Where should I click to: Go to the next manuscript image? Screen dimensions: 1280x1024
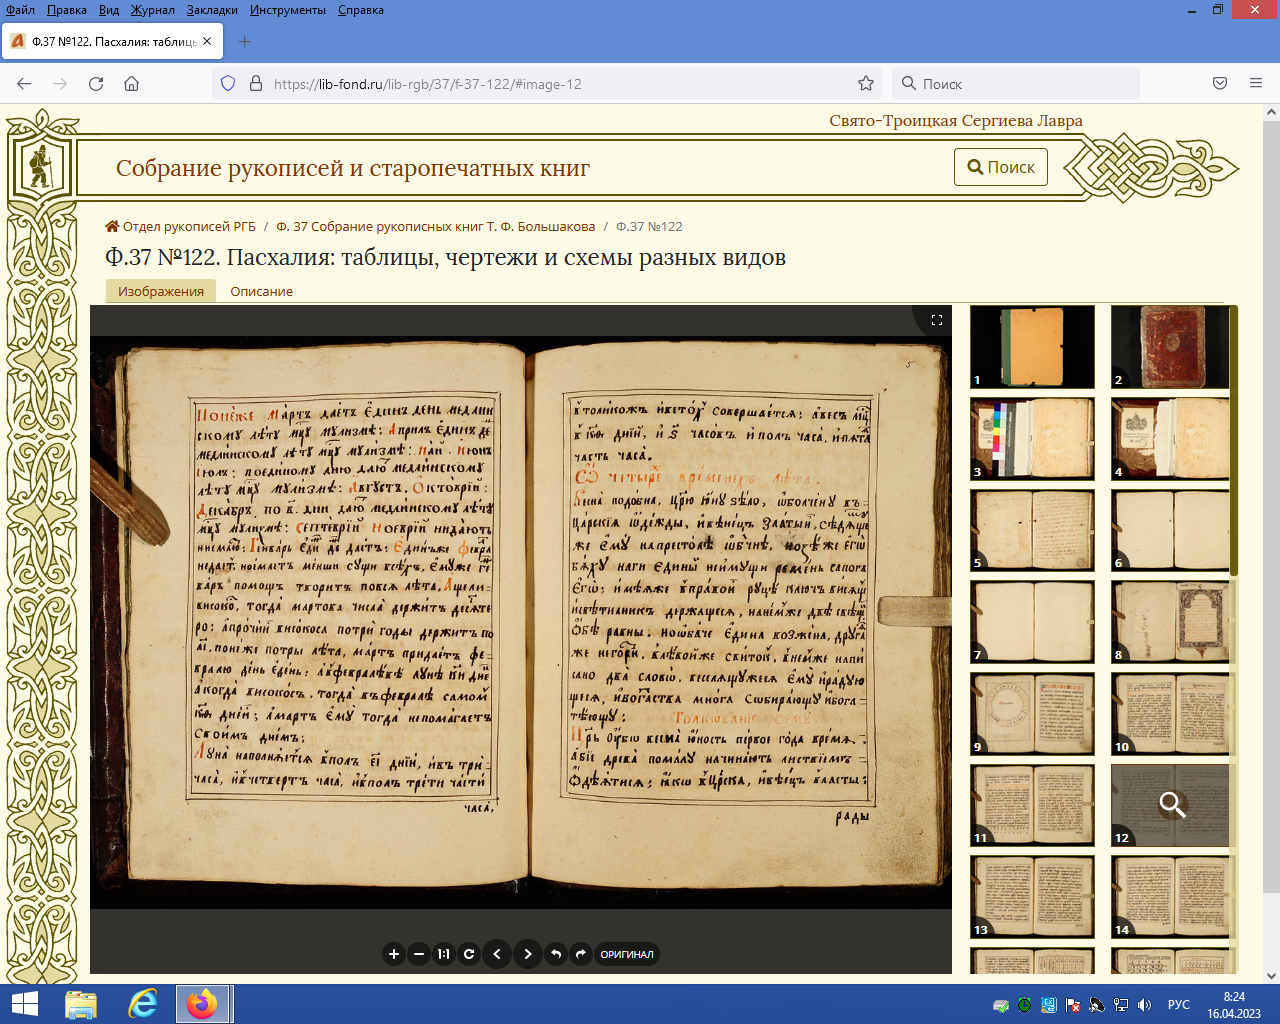(528, 954)
